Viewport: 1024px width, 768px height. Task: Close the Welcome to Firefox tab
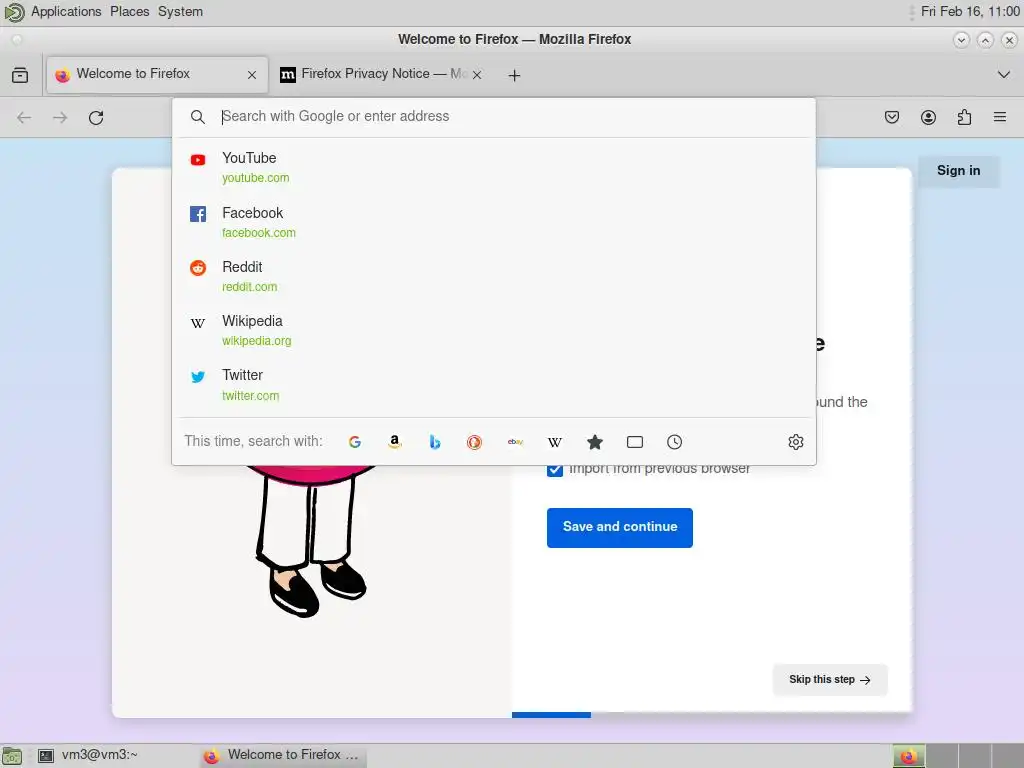tap(252, 75)
